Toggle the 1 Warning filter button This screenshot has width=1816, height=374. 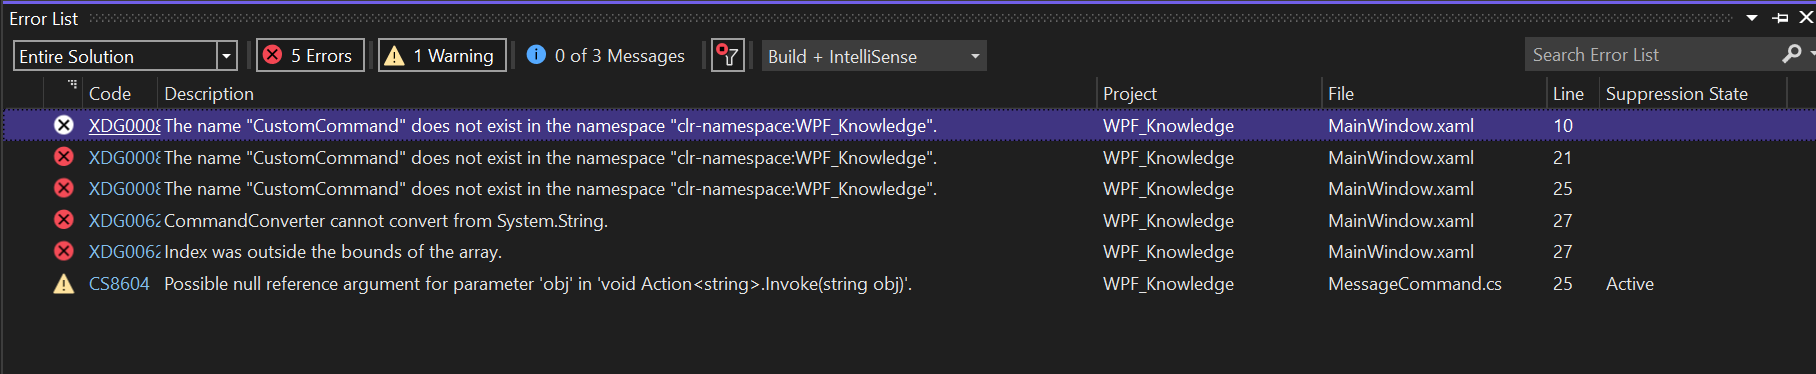pyautogui.click(x=442, y=56)
